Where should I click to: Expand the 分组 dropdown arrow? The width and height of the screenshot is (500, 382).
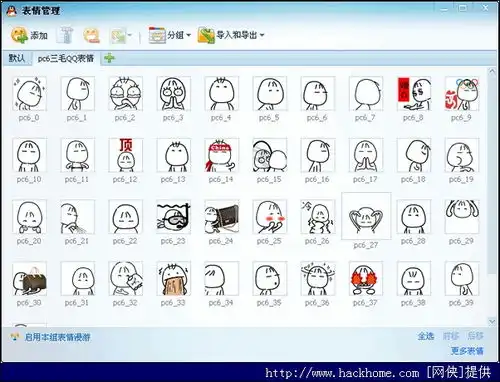[188, 35]
